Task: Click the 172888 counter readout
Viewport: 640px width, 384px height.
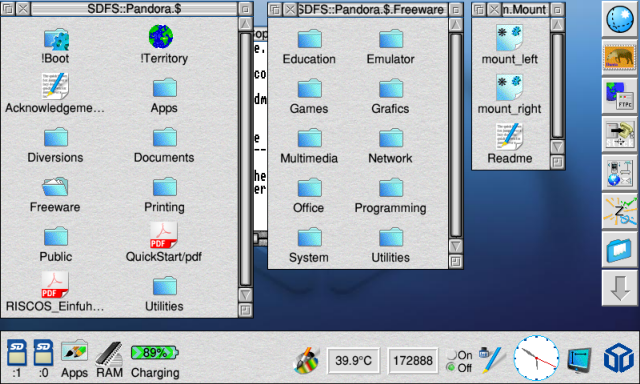Action: (413, 360)
